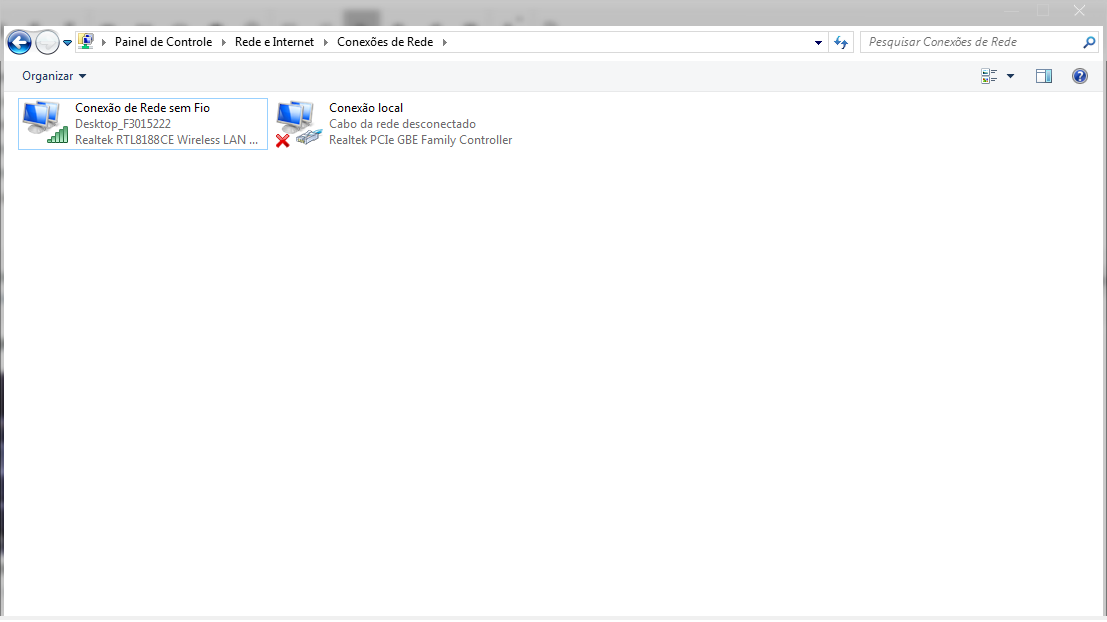Select the Conexão local adapter icon
The width and height of the screenshot is (1107, 622).
point(299,123)
